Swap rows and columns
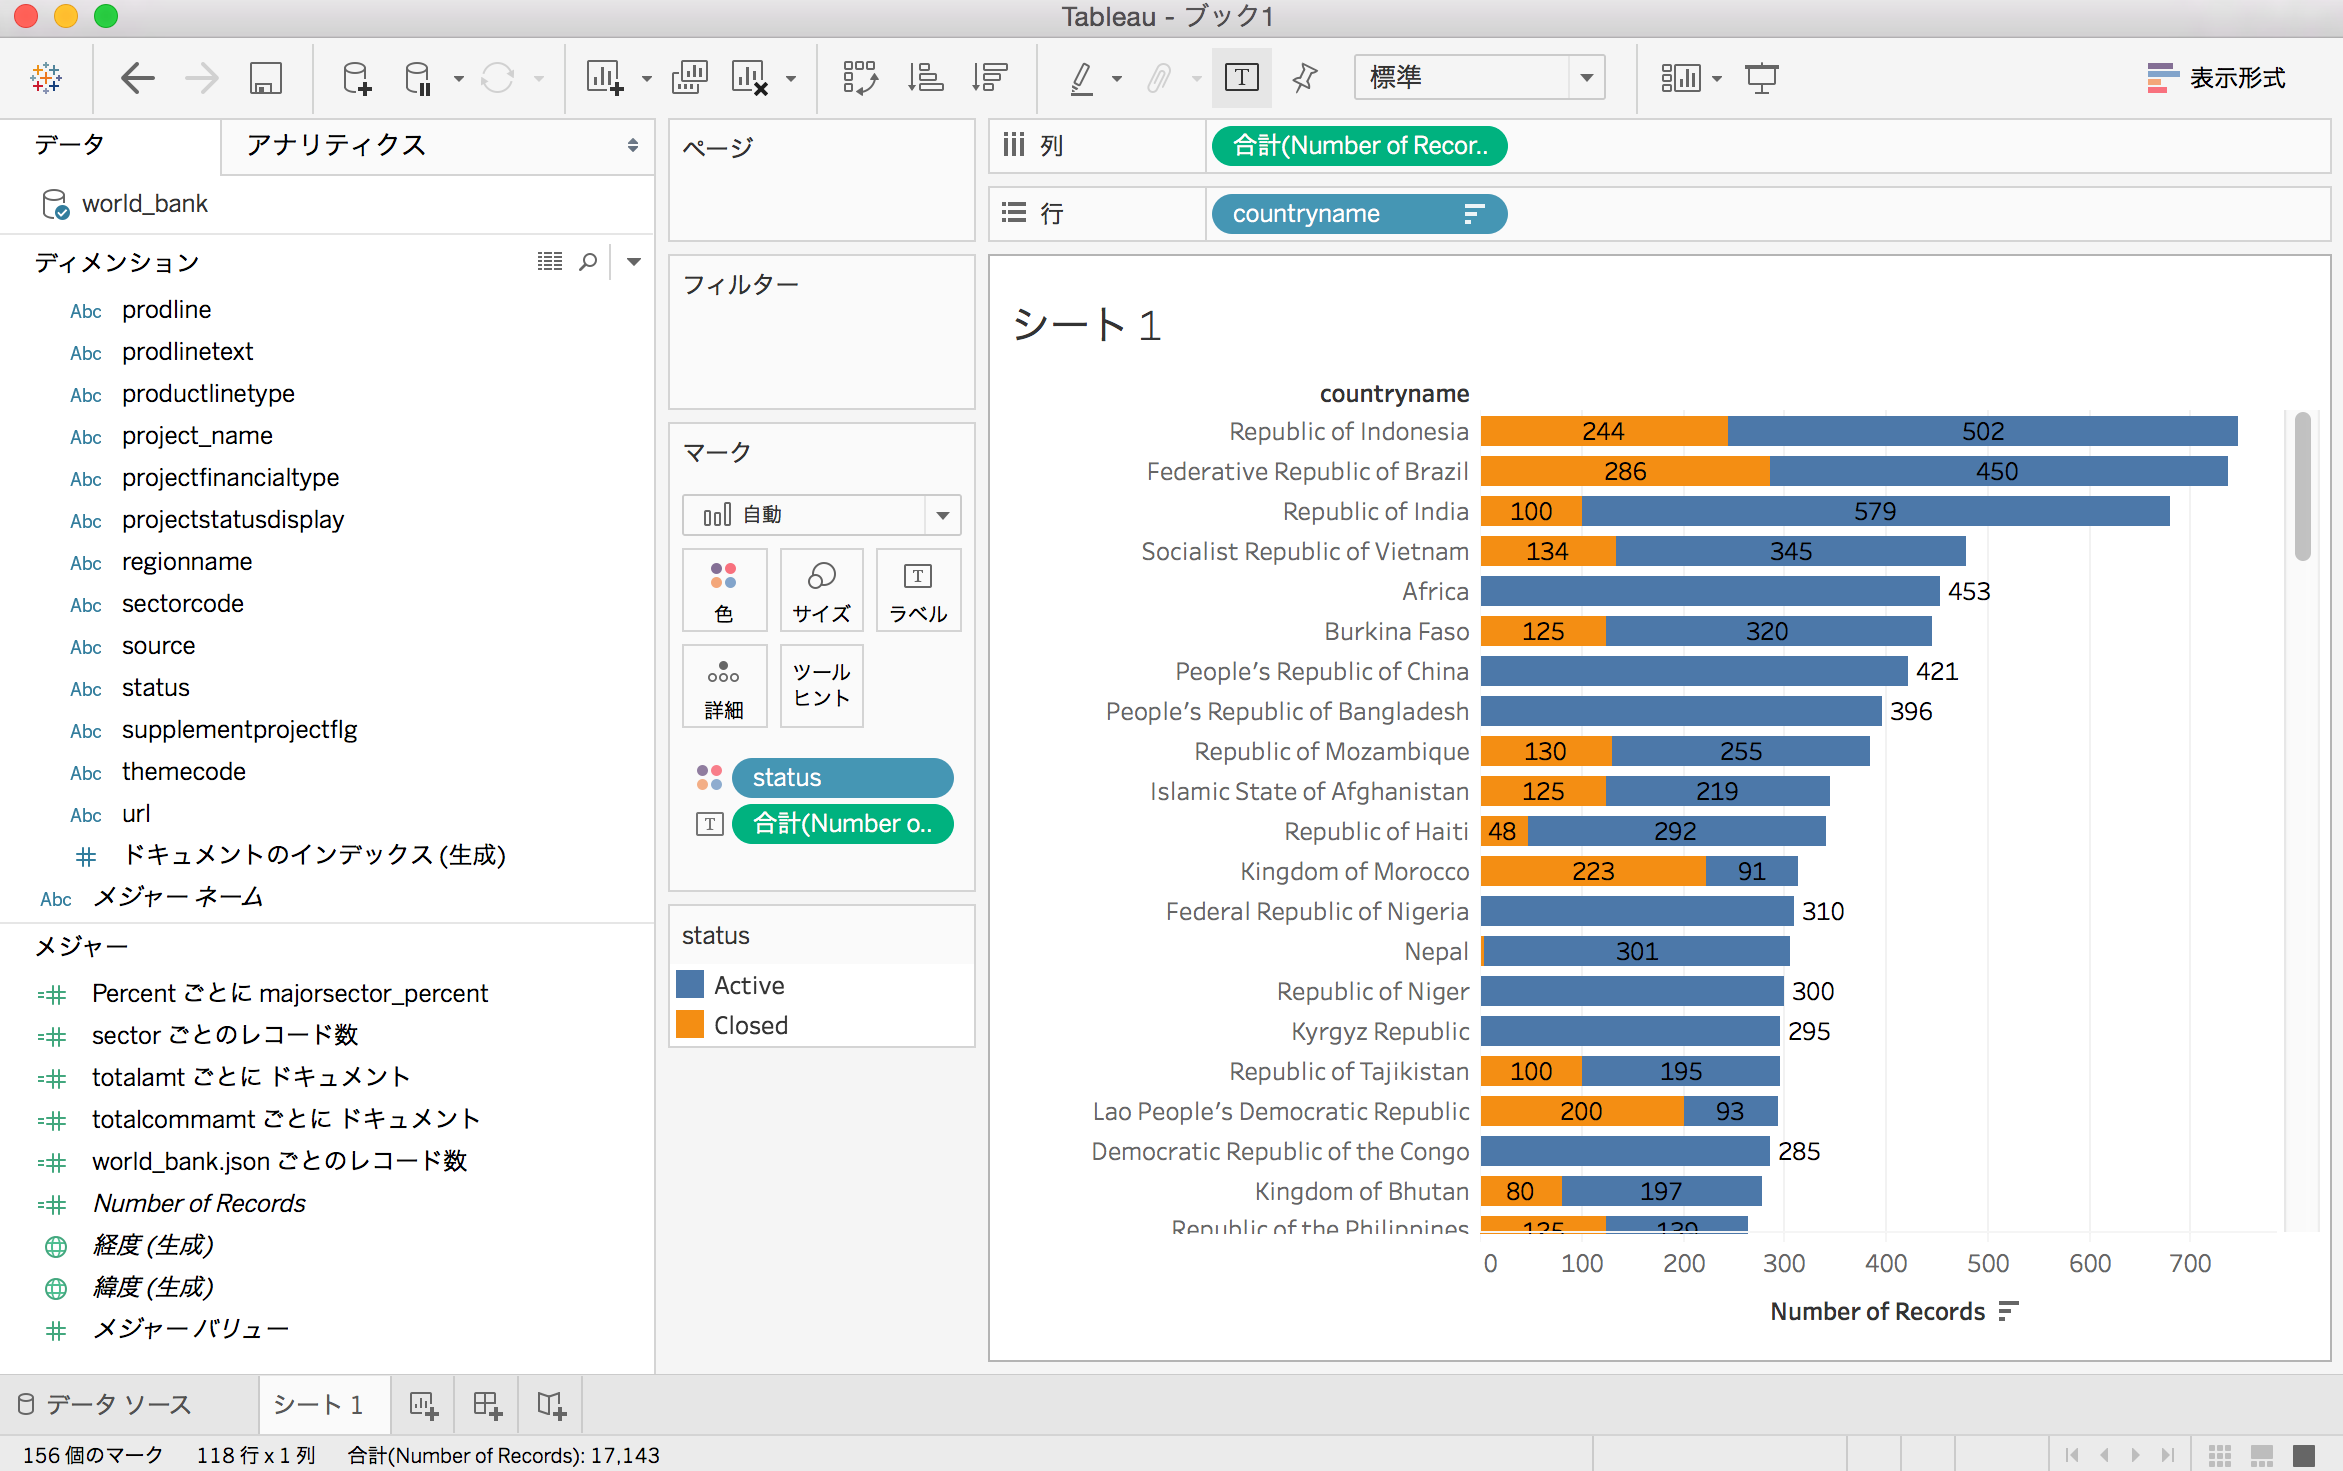Screen dimensions: 2343x1471 (860, 77)
